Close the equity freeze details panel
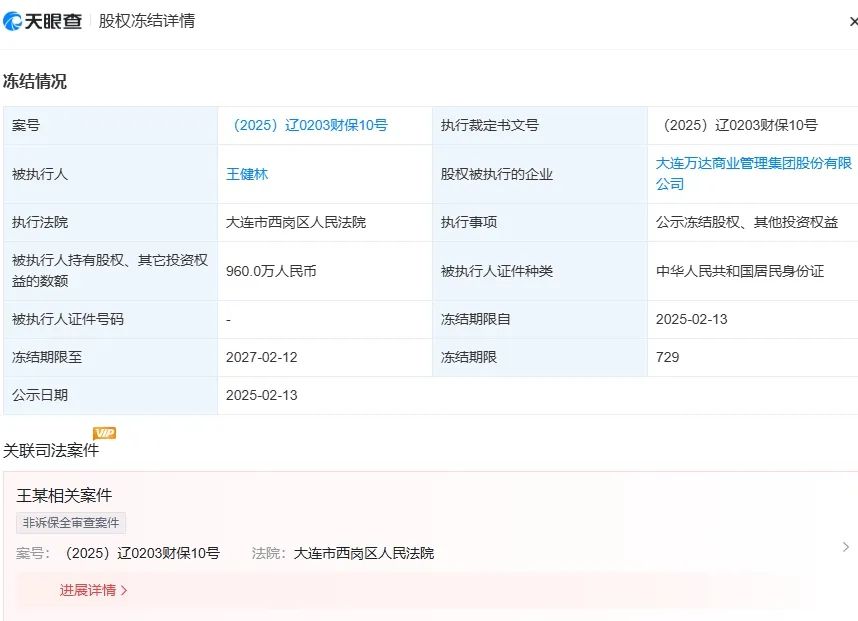Screen dimensions: 858x621 point(852,21)
